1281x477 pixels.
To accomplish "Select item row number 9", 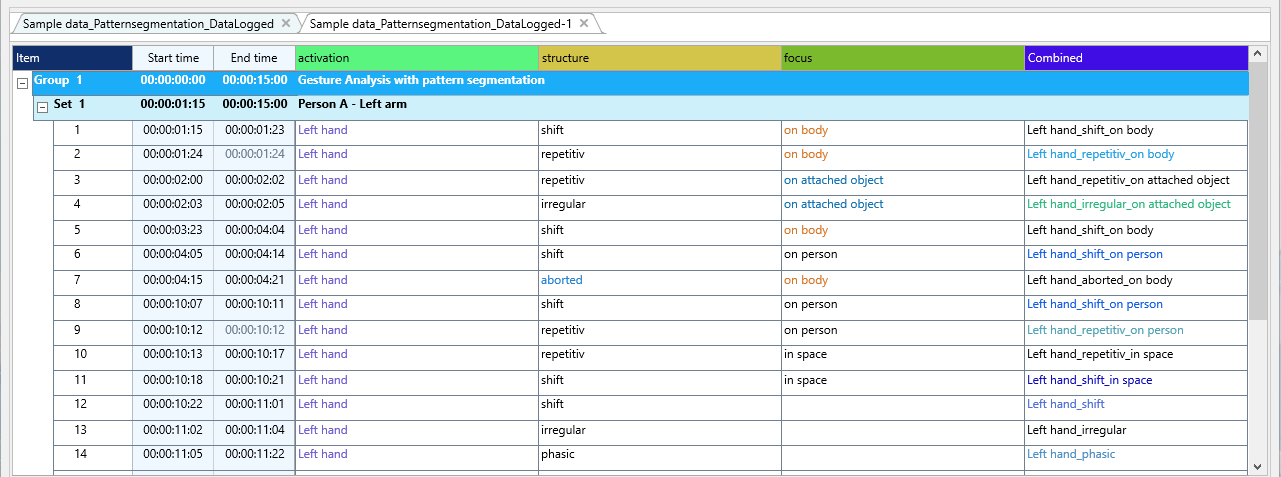I will click(x=77, y=330).
